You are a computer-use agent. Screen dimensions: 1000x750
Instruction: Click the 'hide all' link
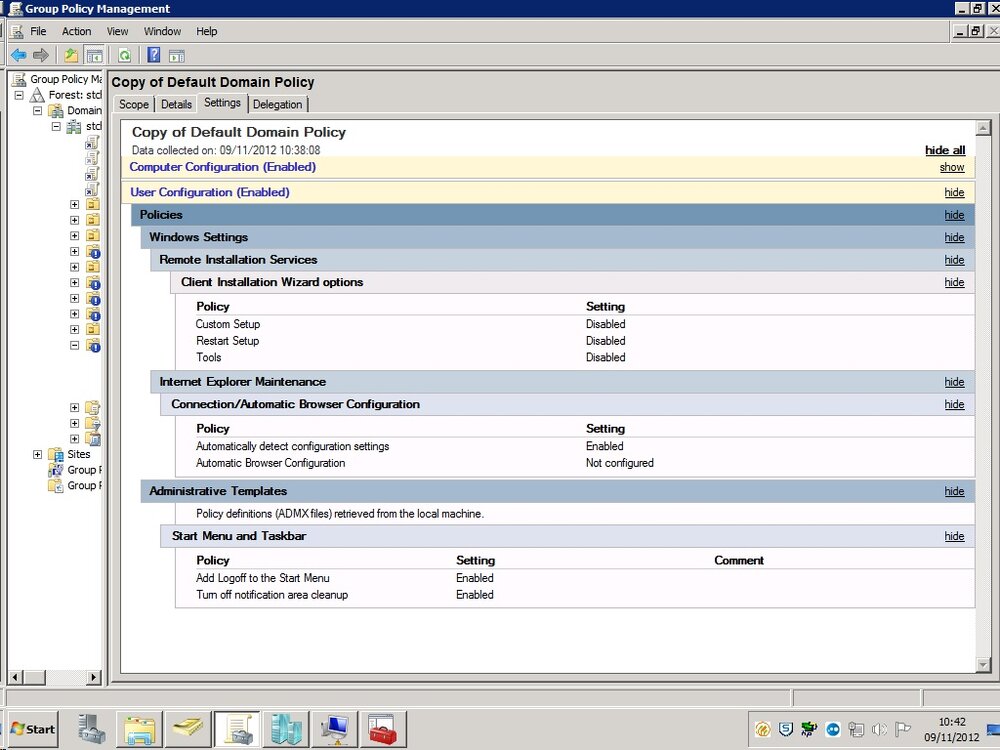945,150
